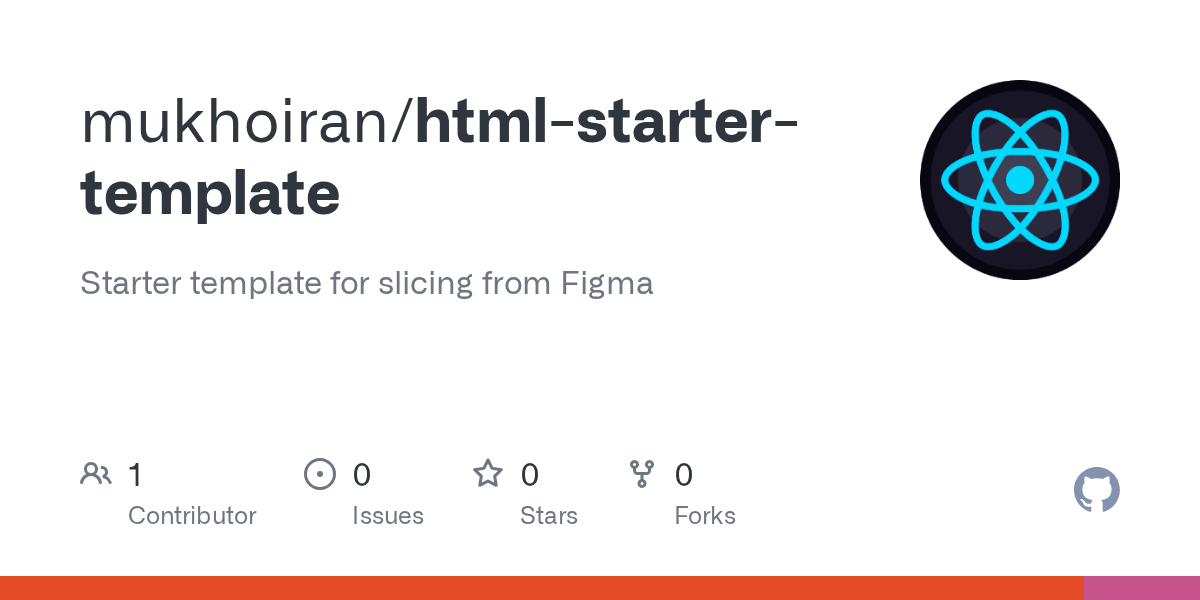Viewport: 1200px width, 600px height.
Task: Open the Issues label
Action: point(388,516)
